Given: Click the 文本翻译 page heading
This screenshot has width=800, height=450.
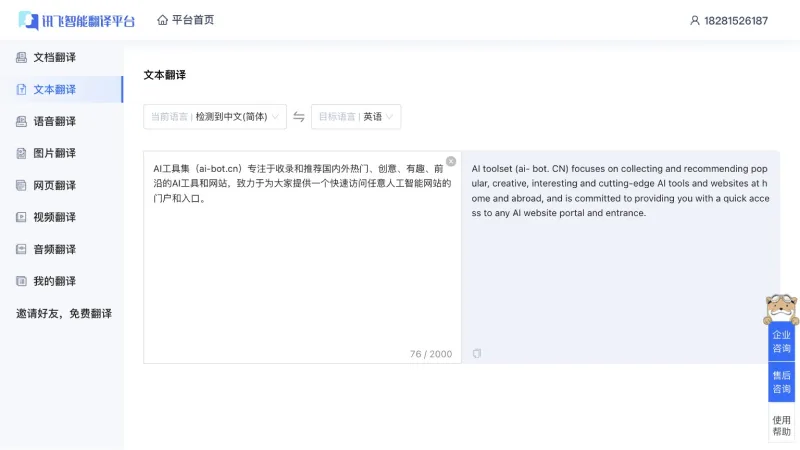Looking at the screenshot, I should pos(164,75).
